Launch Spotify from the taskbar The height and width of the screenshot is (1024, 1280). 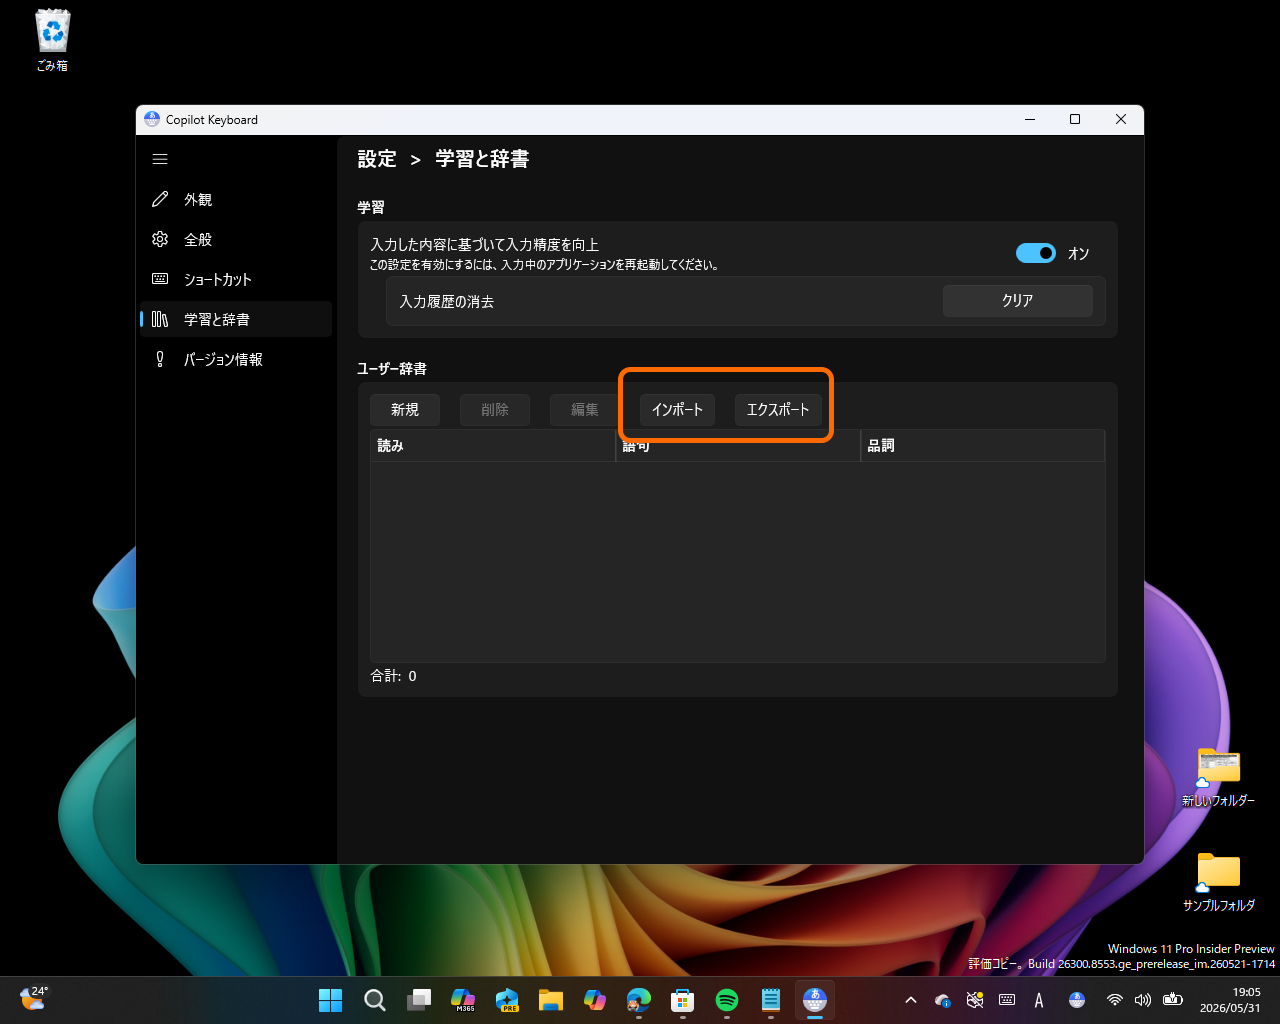pos(727,1000)
